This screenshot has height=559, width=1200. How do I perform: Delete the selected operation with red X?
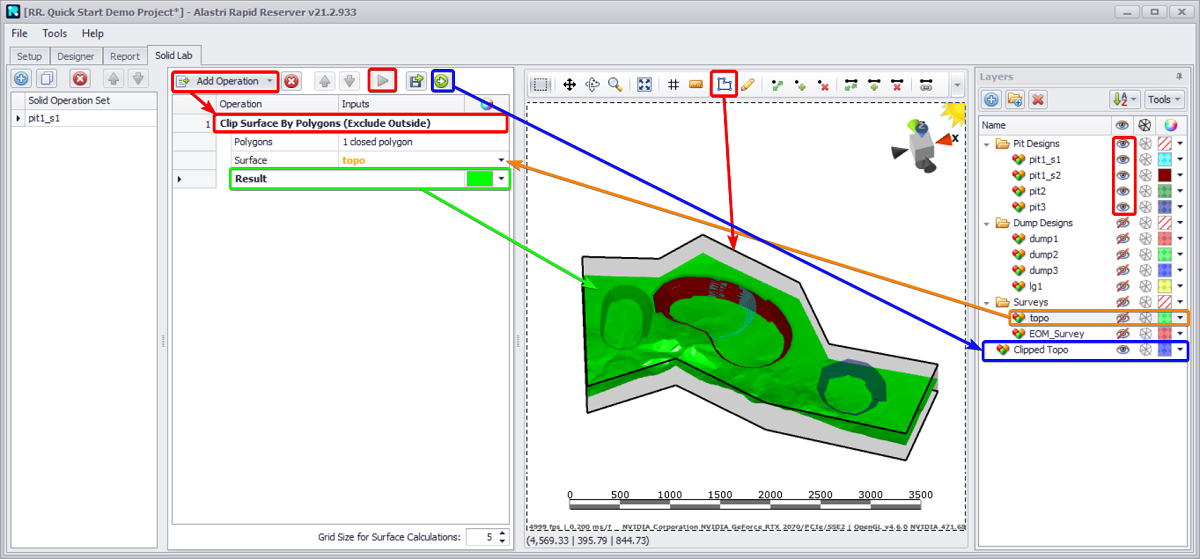(x=291, y=81)
